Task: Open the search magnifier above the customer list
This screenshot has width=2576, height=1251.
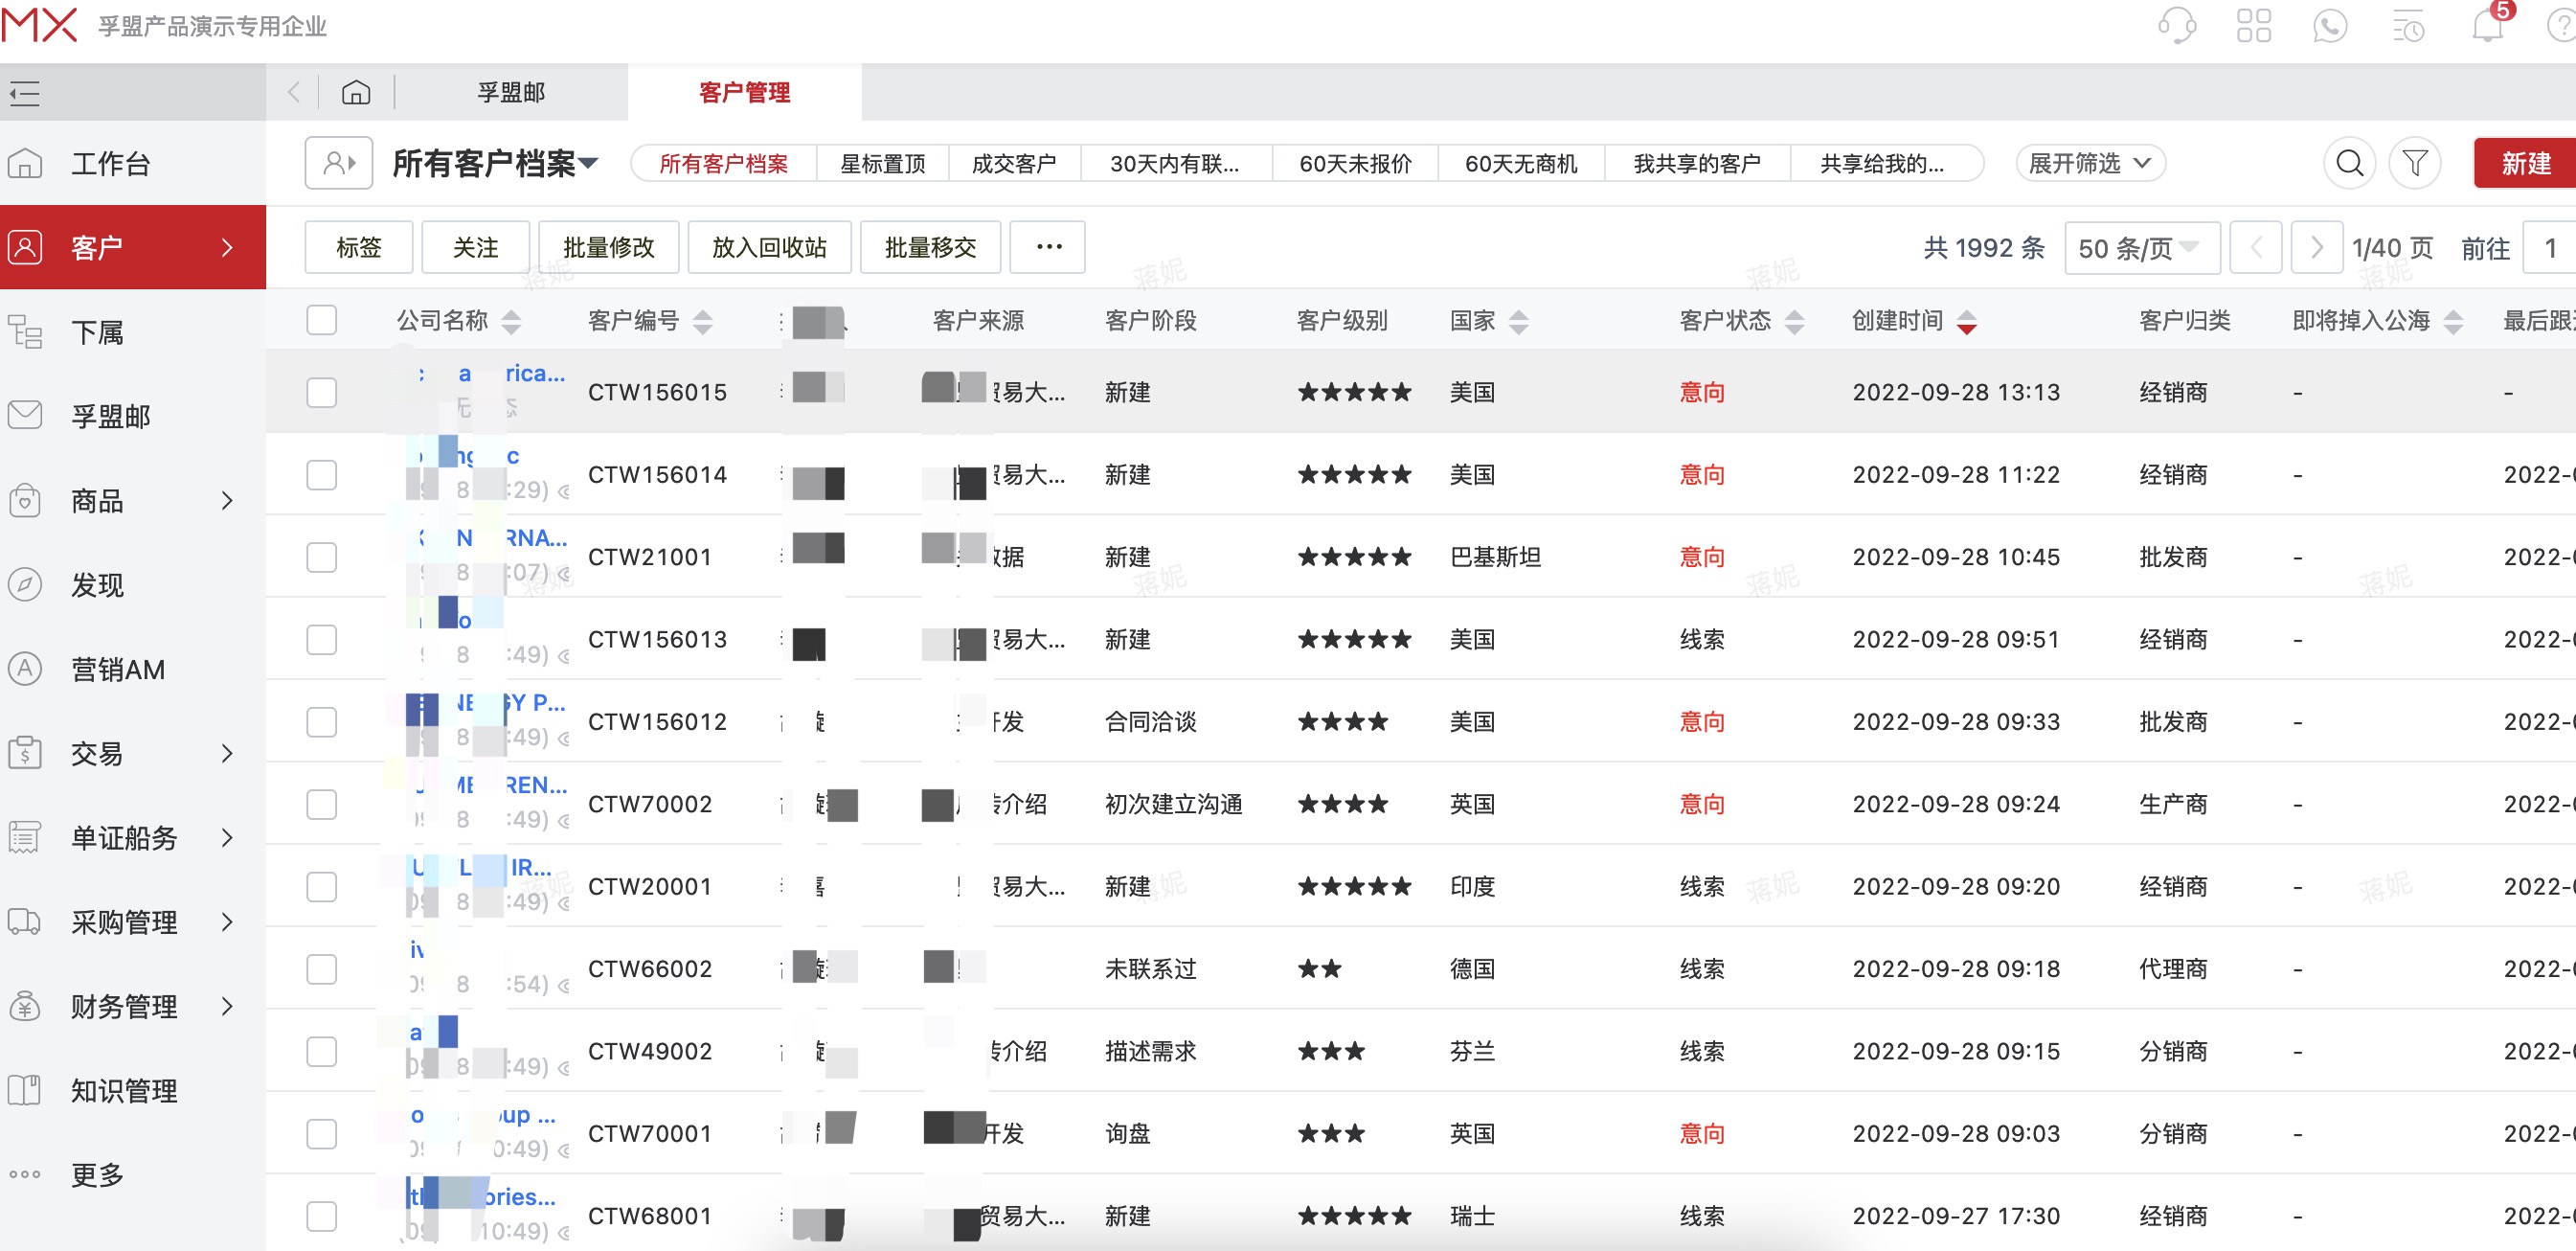Action: click(x=2348, y=163)
